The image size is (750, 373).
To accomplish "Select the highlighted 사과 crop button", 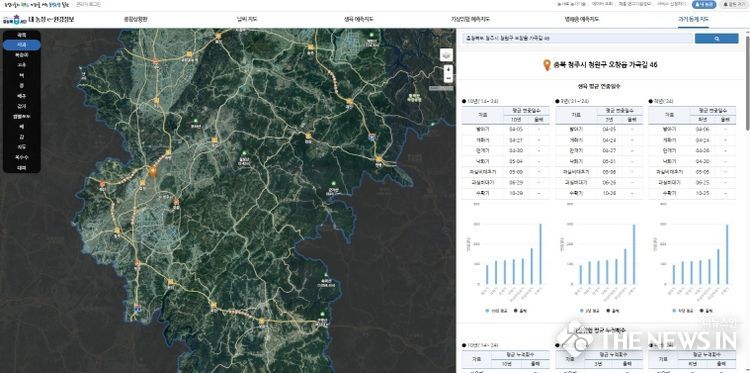I will click(x=22, y=44).
